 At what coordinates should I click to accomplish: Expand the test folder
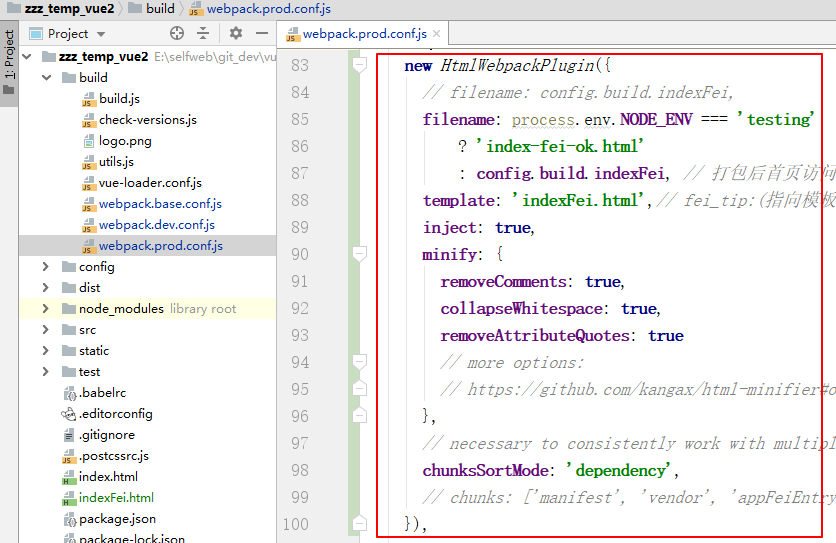point(46,372)
